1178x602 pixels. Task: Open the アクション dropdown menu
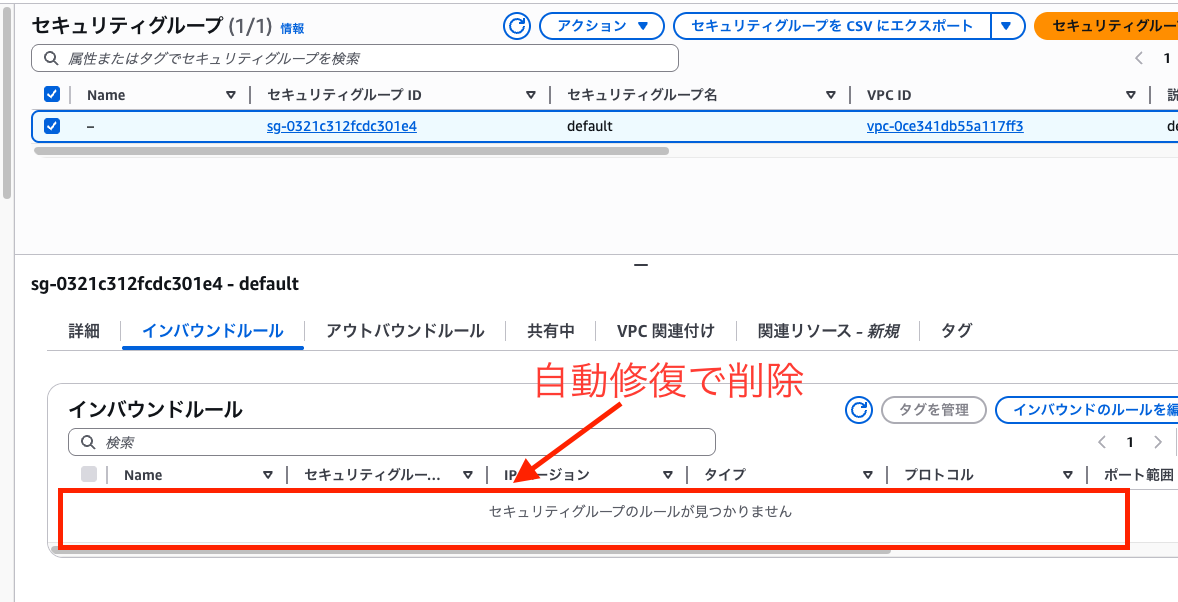602,25
